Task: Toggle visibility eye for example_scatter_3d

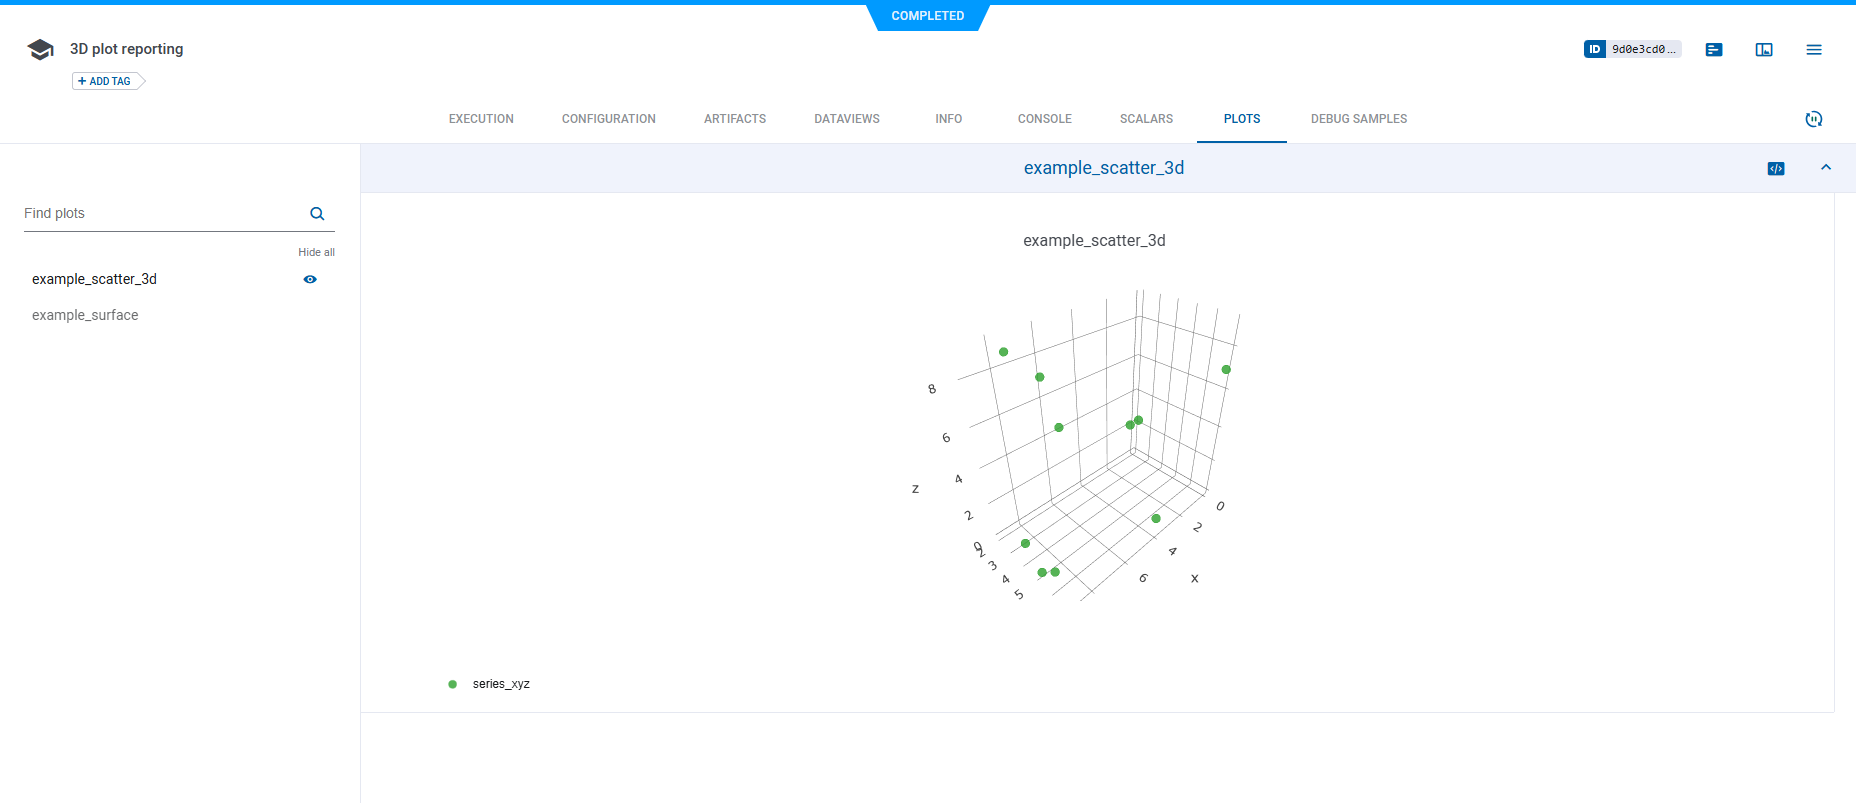Action: click(310, 280)
